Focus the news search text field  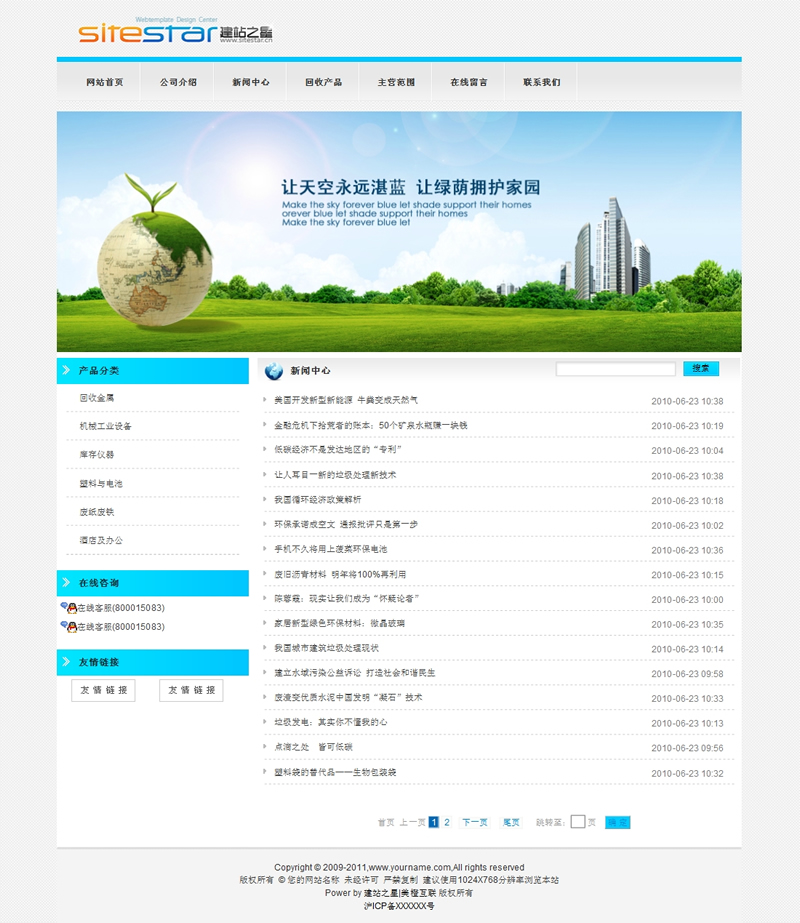point(615,369)
